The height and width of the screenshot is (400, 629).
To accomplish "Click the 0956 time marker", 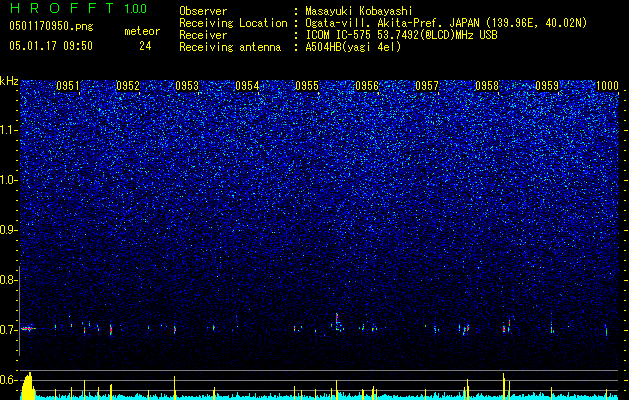I will click(x=367, y=86).
